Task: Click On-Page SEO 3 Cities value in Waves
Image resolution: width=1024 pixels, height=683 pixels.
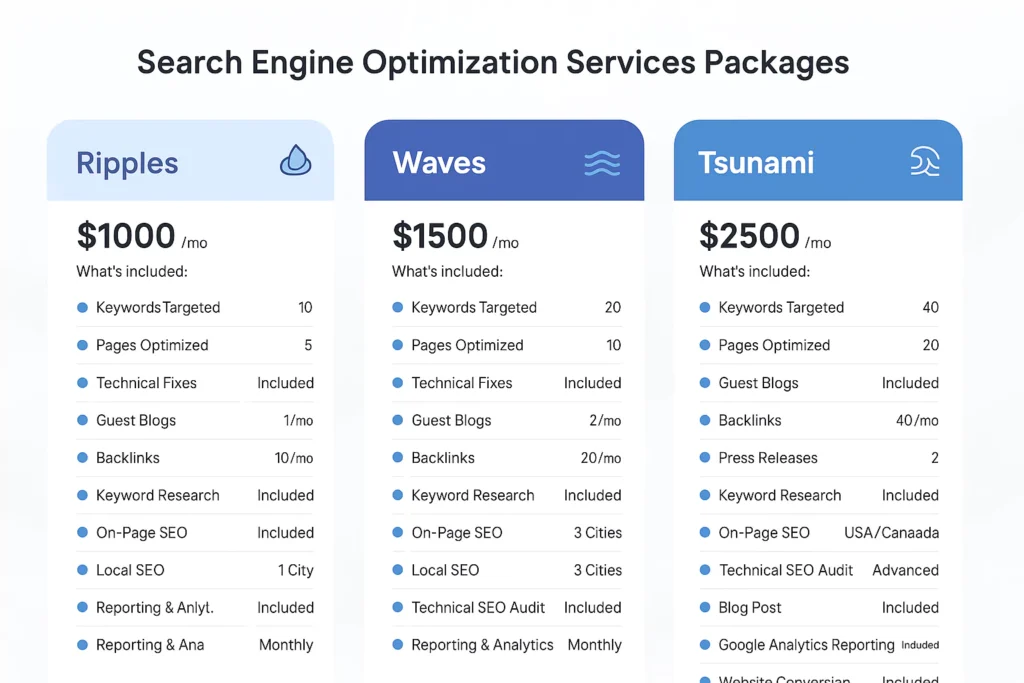Action: [598, 533]
